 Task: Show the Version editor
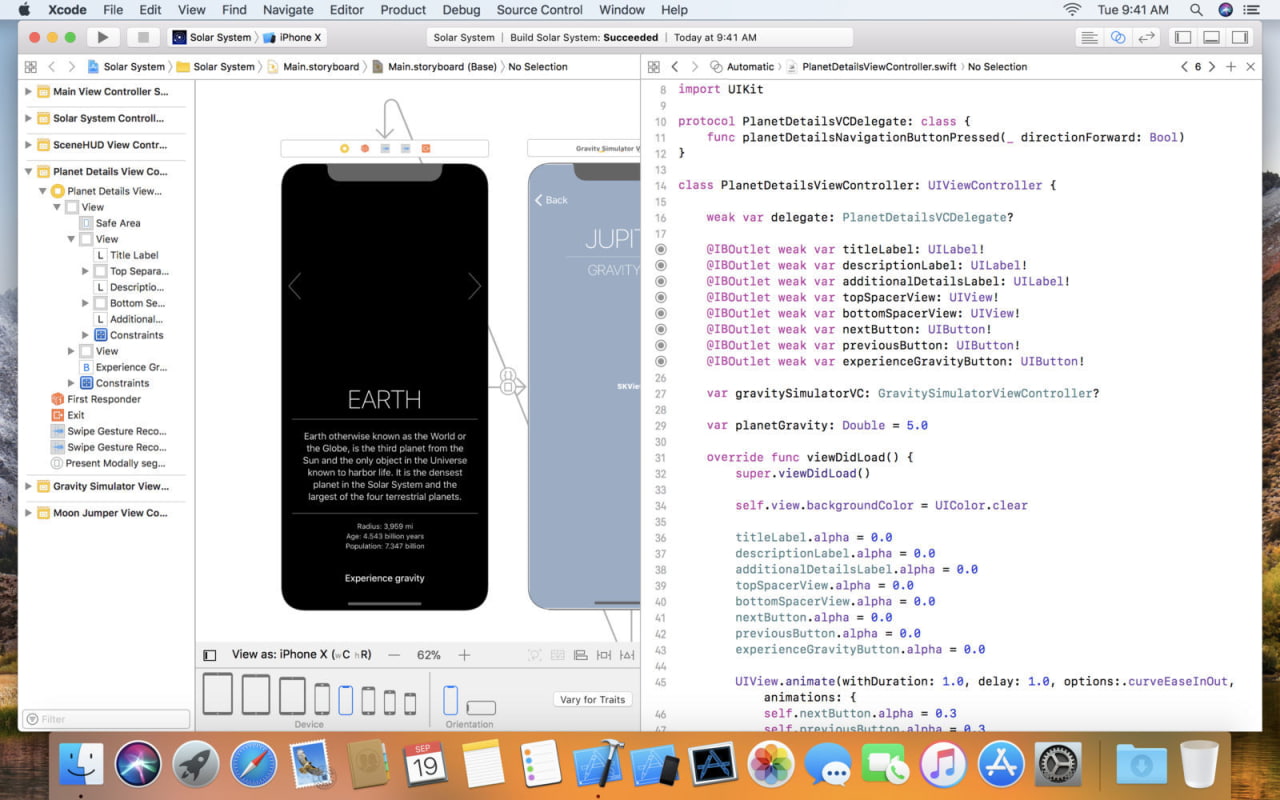(x=1147, y=37)
